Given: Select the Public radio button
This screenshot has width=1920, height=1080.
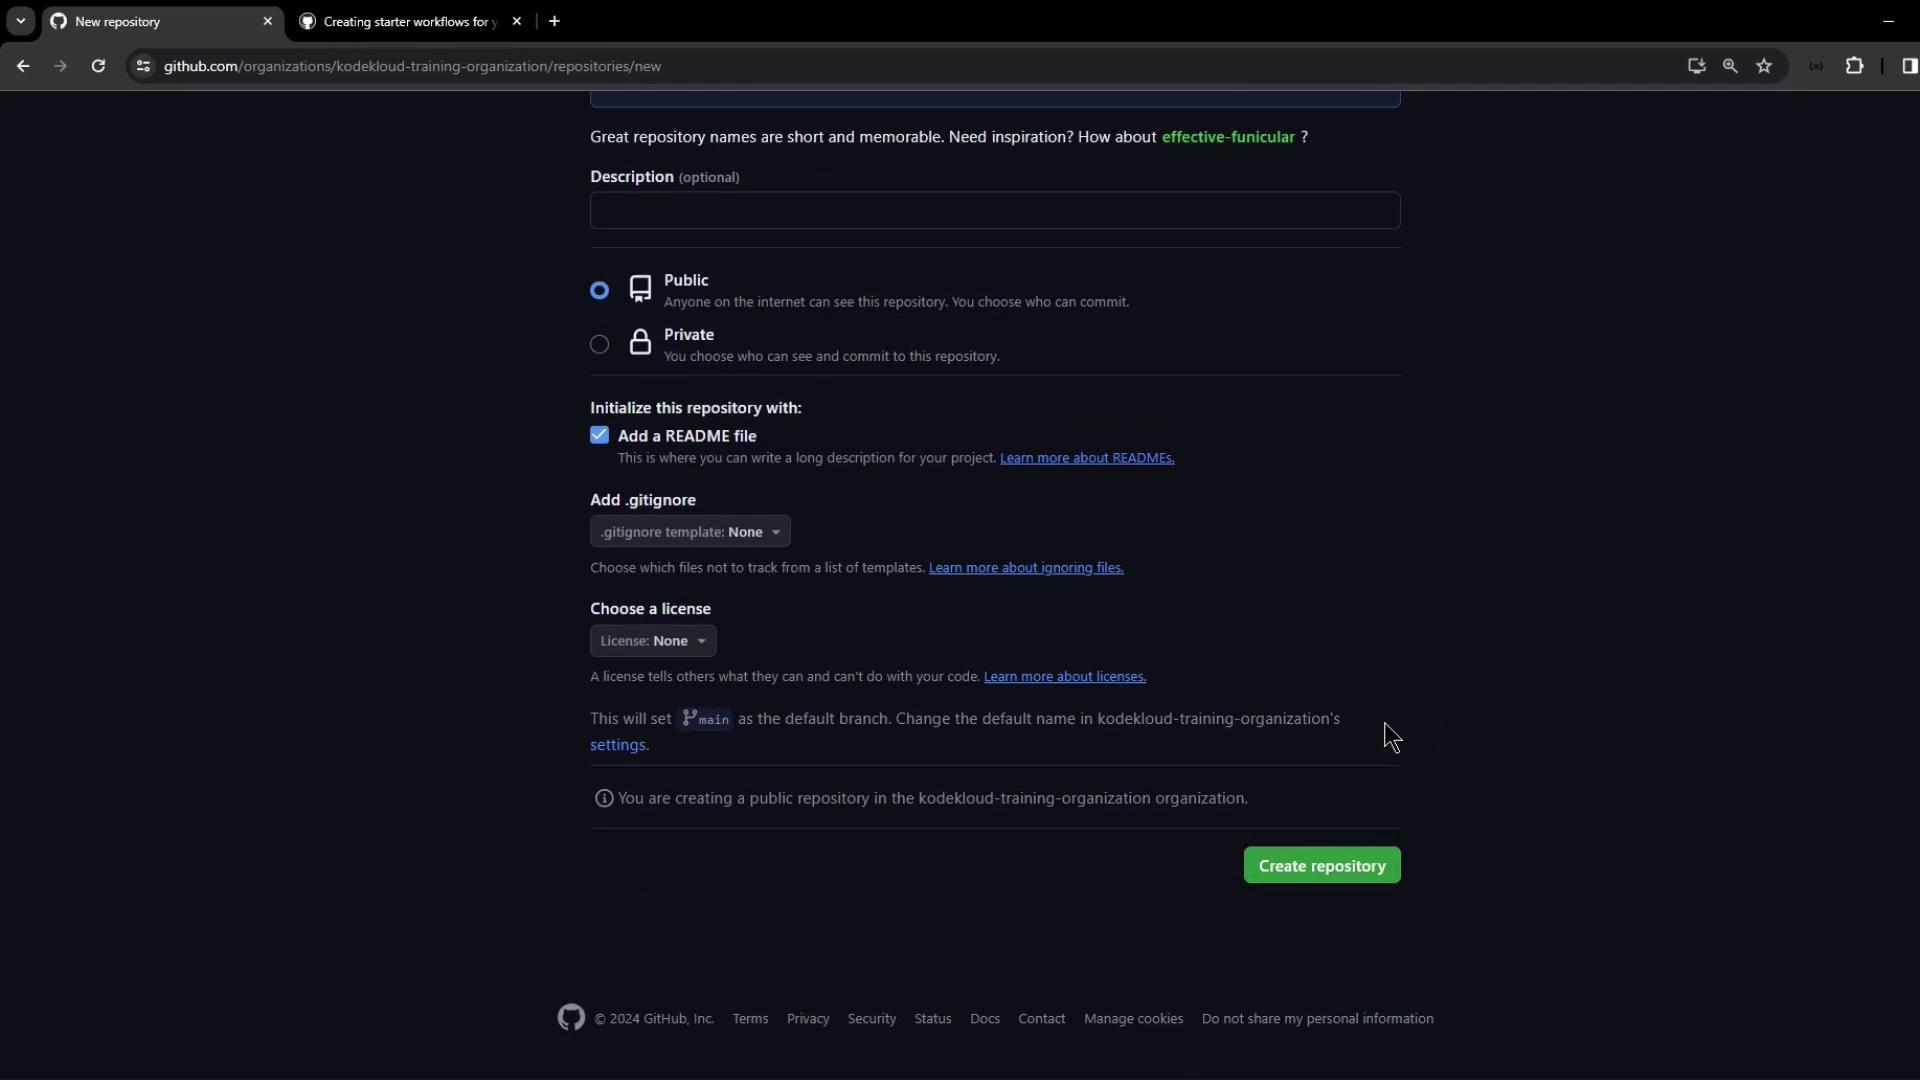Looking at the screenshot, I should coord(599,290).
